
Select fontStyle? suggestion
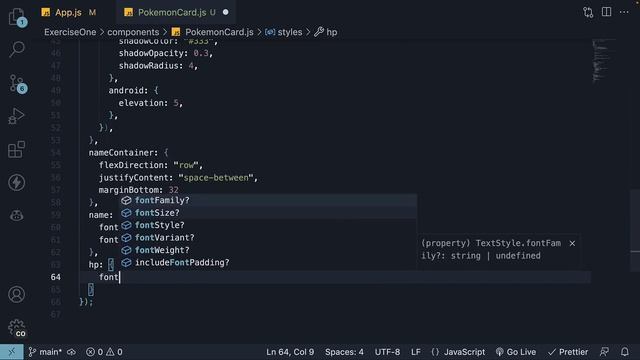click(268, 225)
